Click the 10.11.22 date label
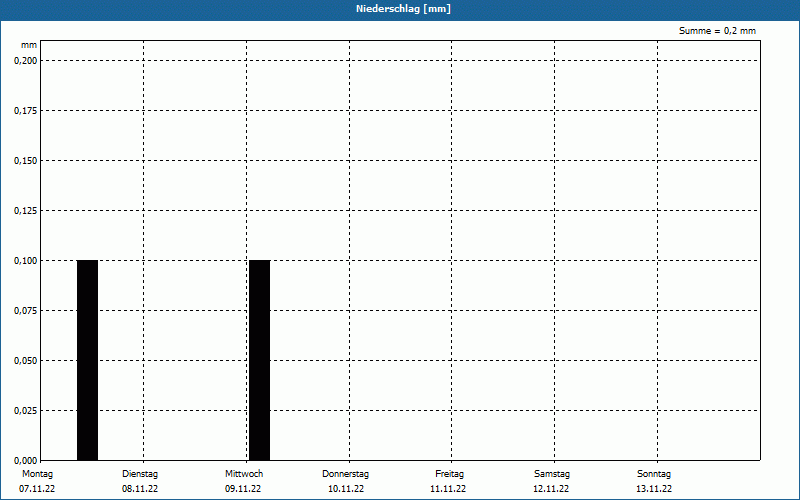Image resolution: width=800 pixels, height=500 pixels. 346,489
